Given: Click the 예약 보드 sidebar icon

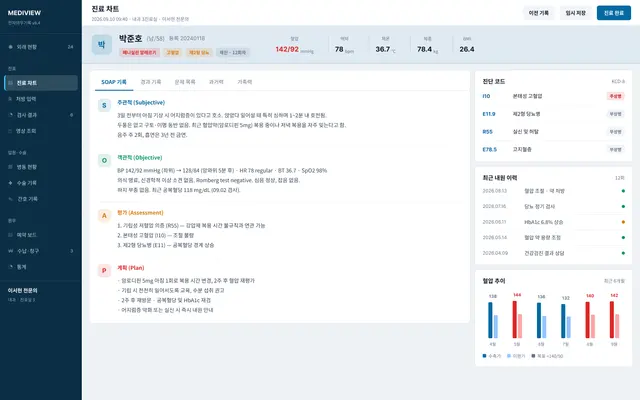Looking at the screenshot, I should pos(11,235).
